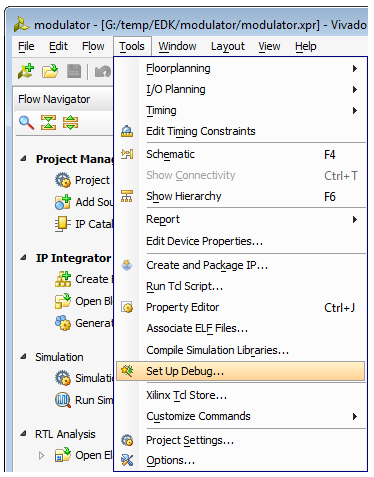374x477 pixels.
Task: Choose Edit Timing Constraints
Action: click(240, 131)
